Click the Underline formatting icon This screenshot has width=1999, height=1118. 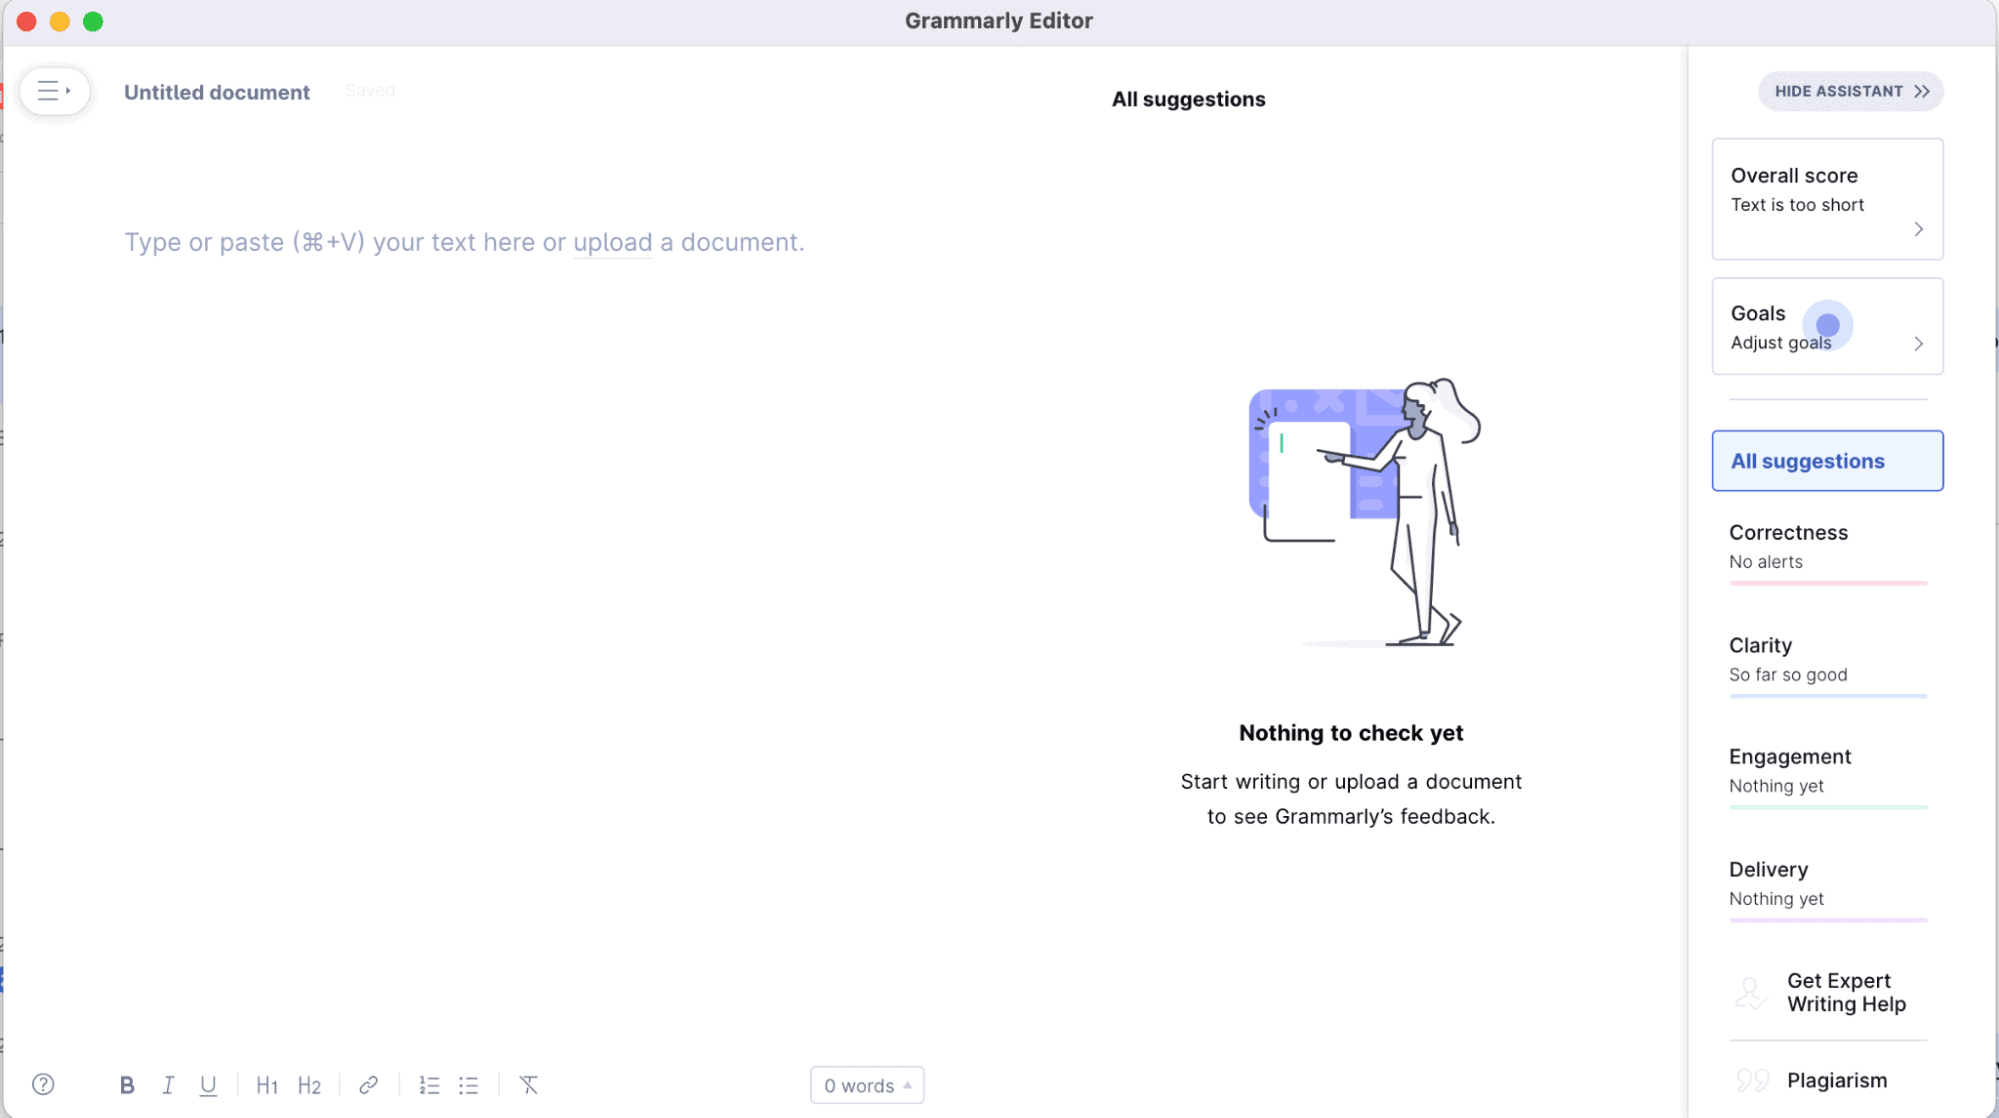point(209,1085)
